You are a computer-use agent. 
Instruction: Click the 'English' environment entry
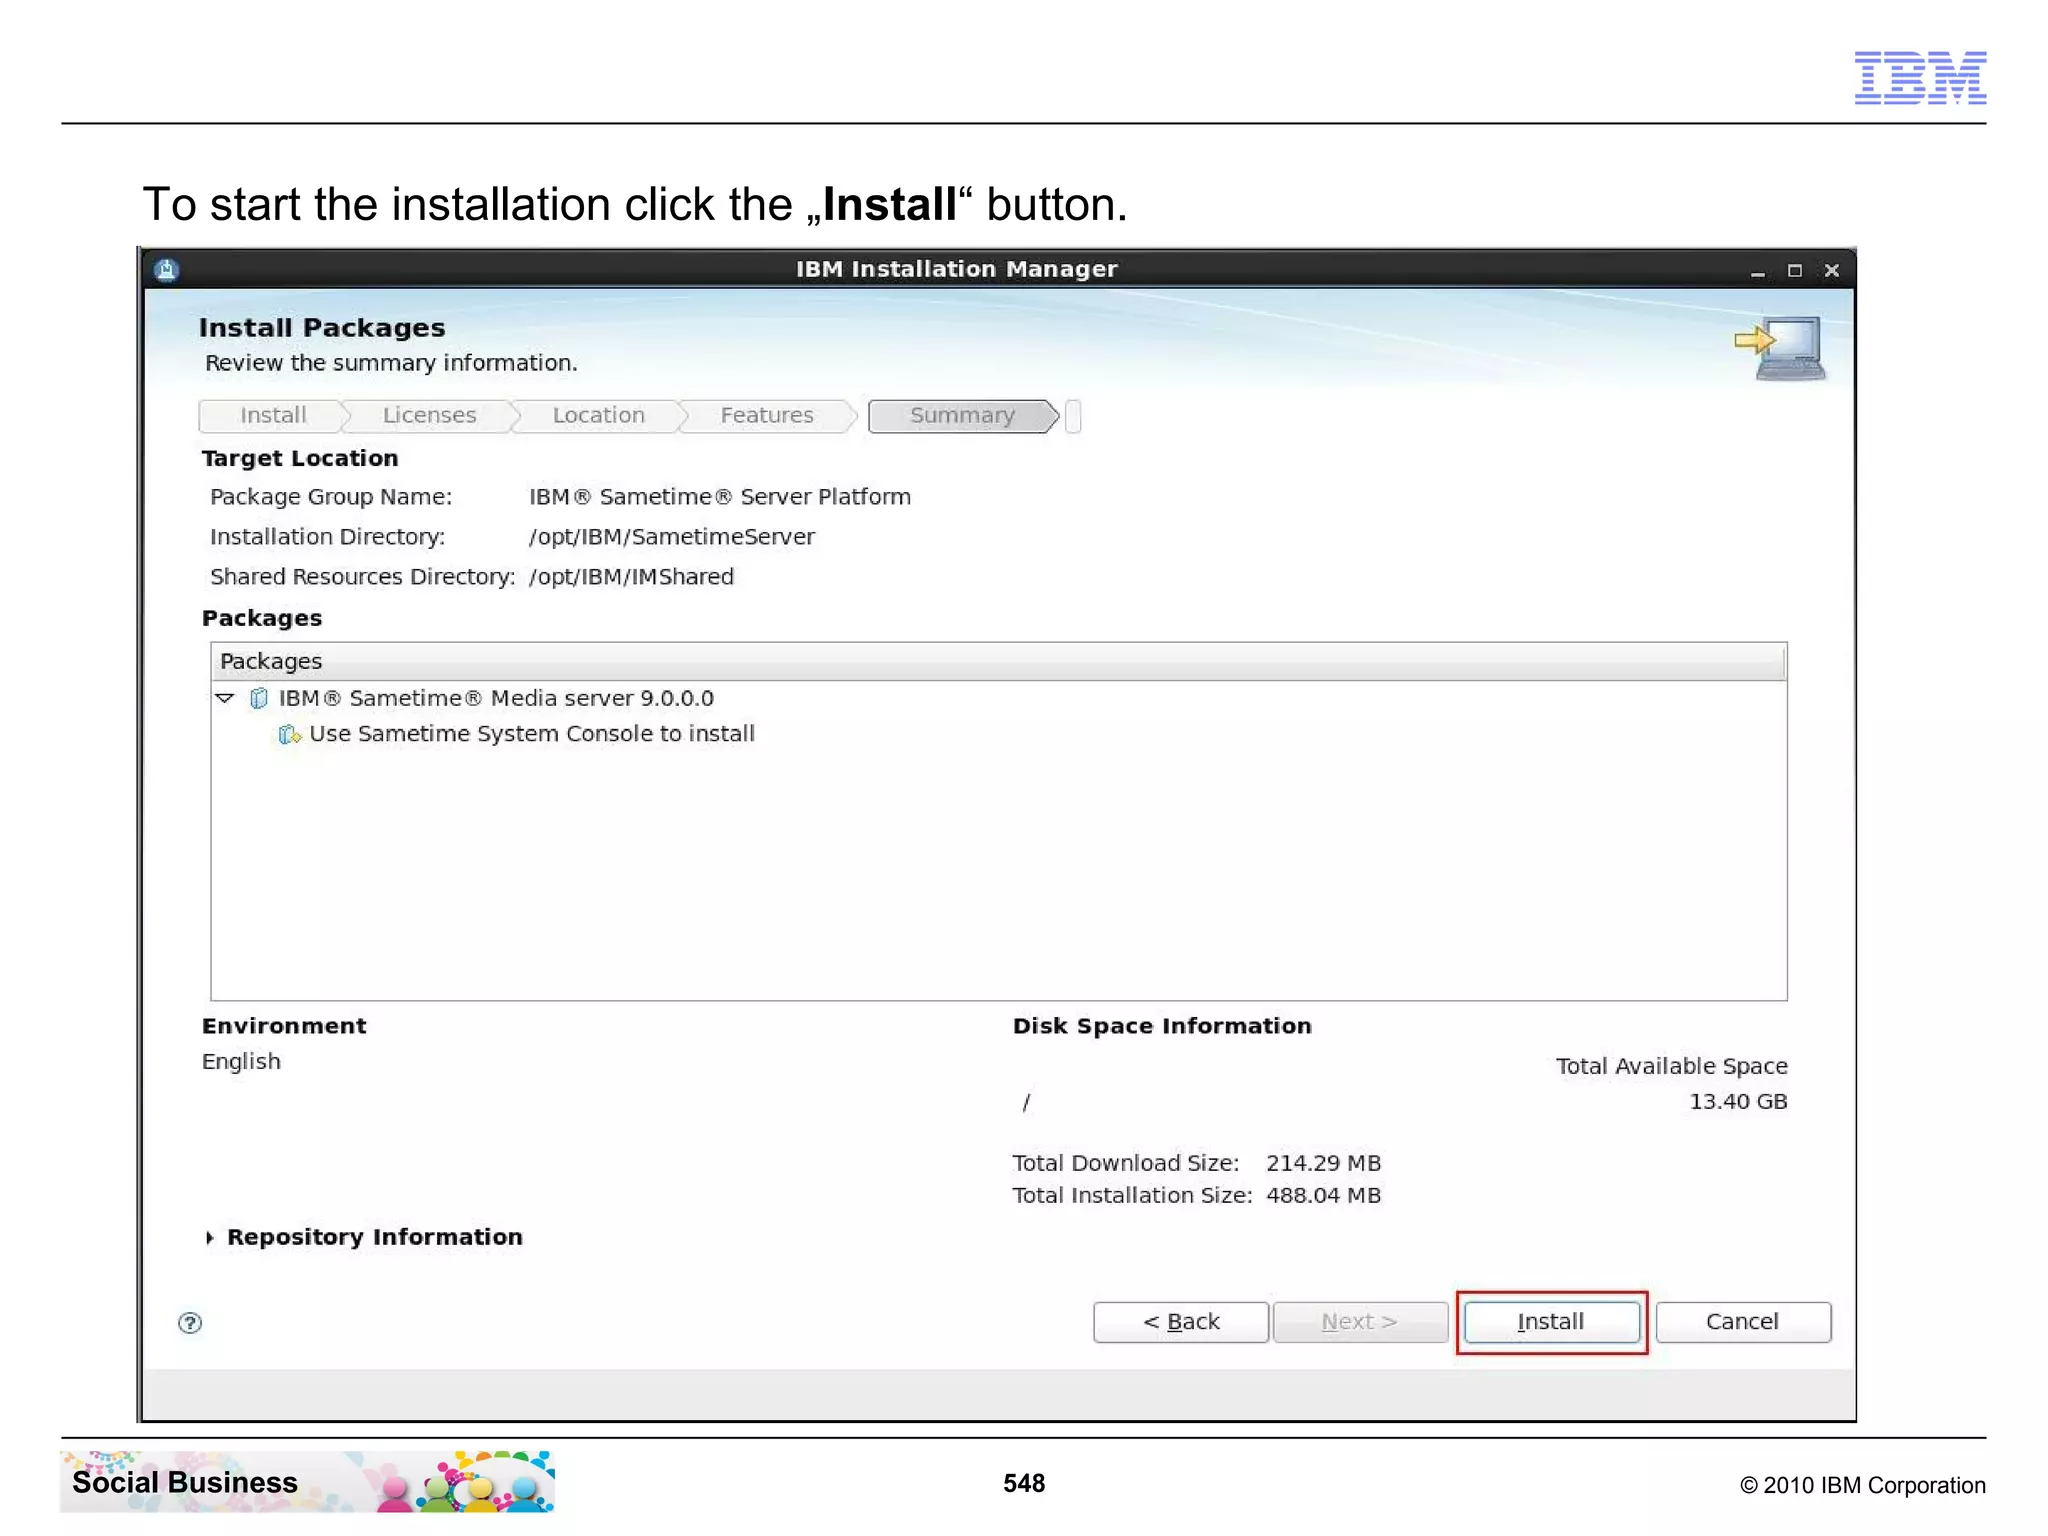pyautogui.click(x=241, y=1062)
